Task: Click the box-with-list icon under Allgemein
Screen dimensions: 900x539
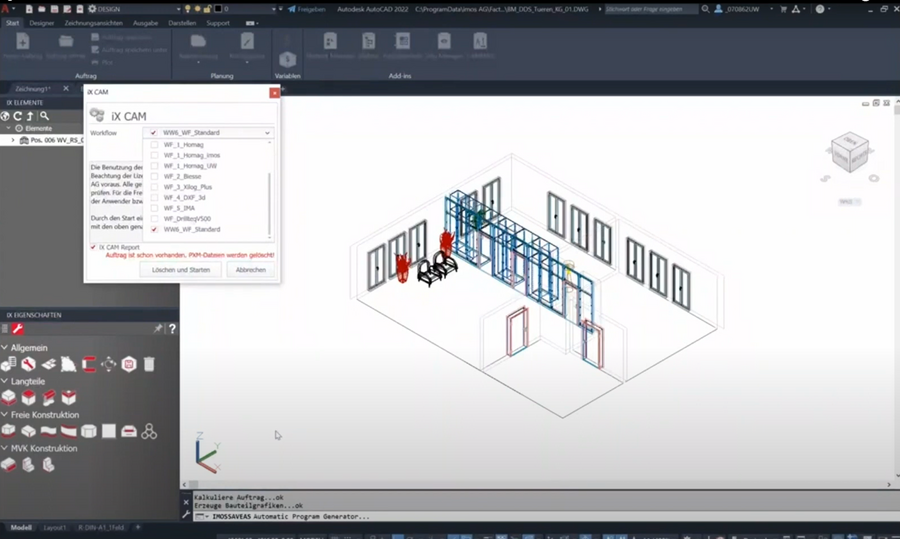Action: pos(9,364)
